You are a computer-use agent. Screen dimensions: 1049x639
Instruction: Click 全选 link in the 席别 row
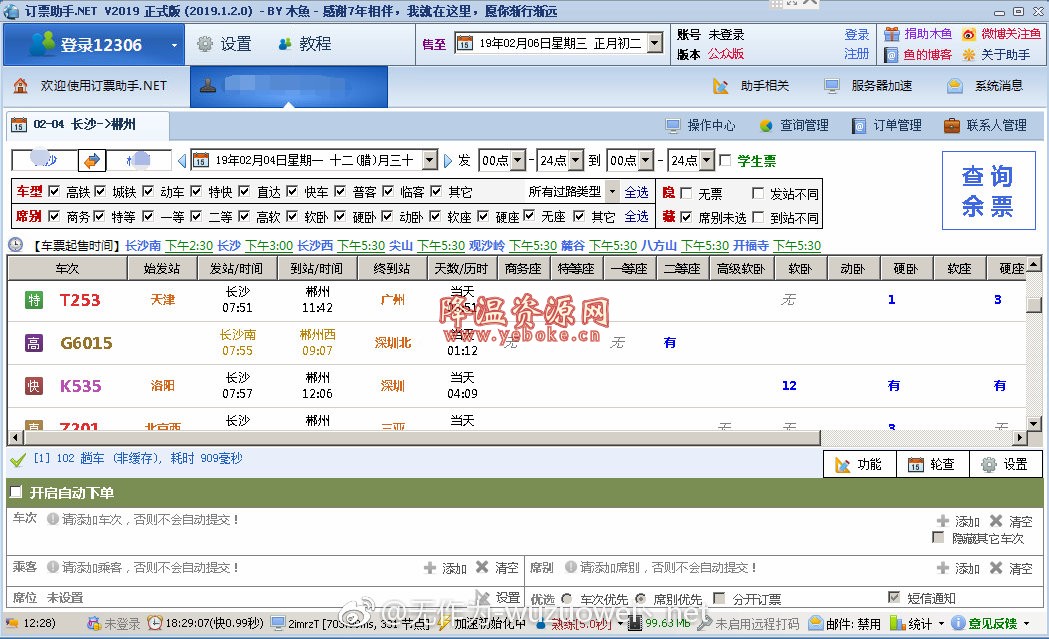[x=636, y=216]
